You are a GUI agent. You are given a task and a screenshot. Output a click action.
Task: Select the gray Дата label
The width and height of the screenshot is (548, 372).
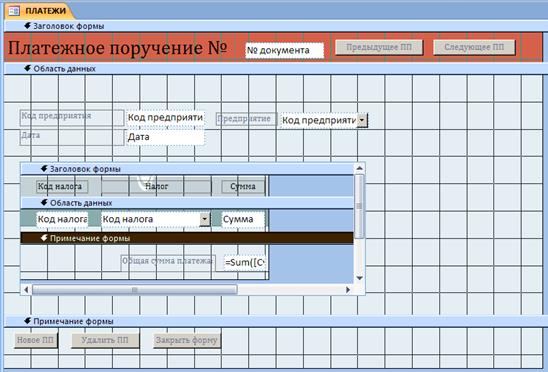72,137
